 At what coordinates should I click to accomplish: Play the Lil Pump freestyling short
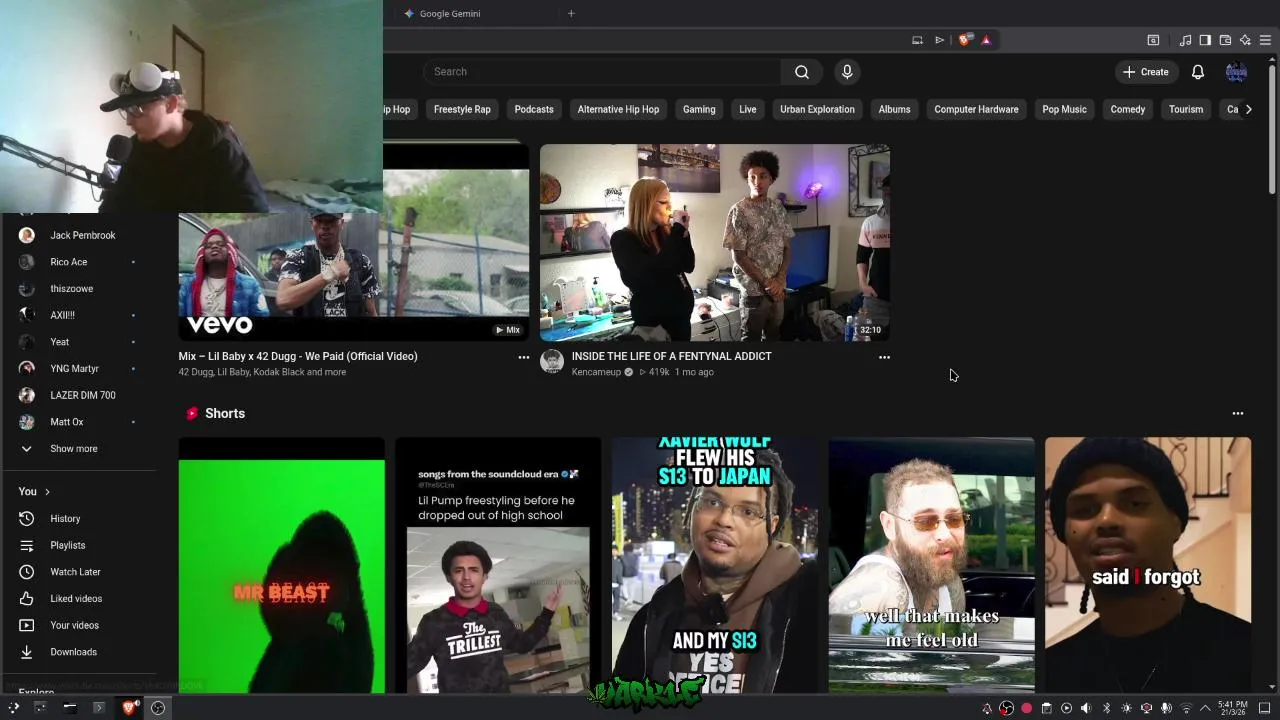498,565
